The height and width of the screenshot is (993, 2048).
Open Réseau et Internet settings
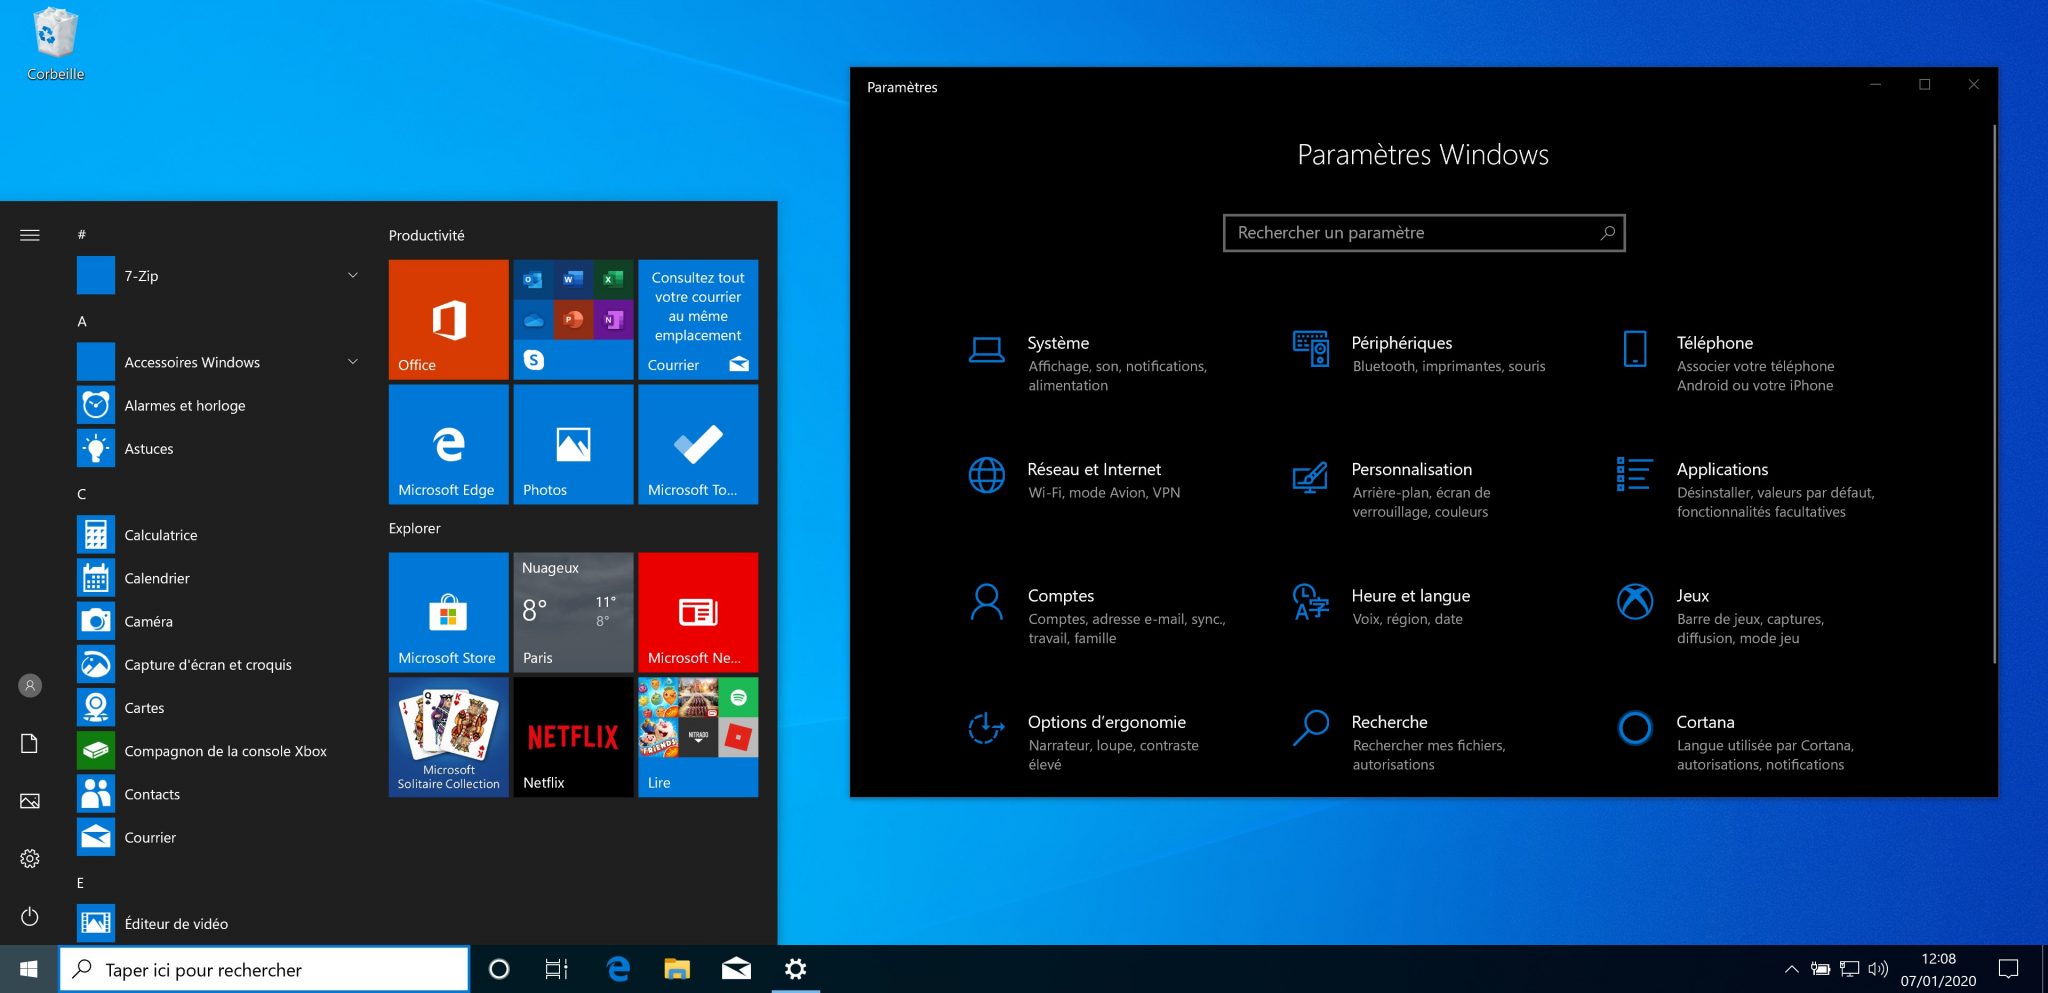pyautogui.click(x=1093, y=469)
